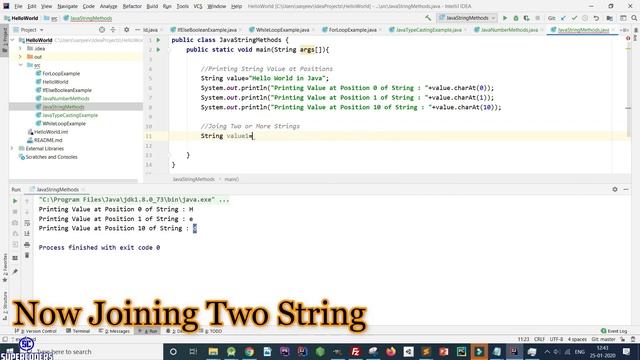Viewport: 640px width, 360px height.
Task: Click the run gutter arrow beside main method
Action: click(x=158, y=49)
